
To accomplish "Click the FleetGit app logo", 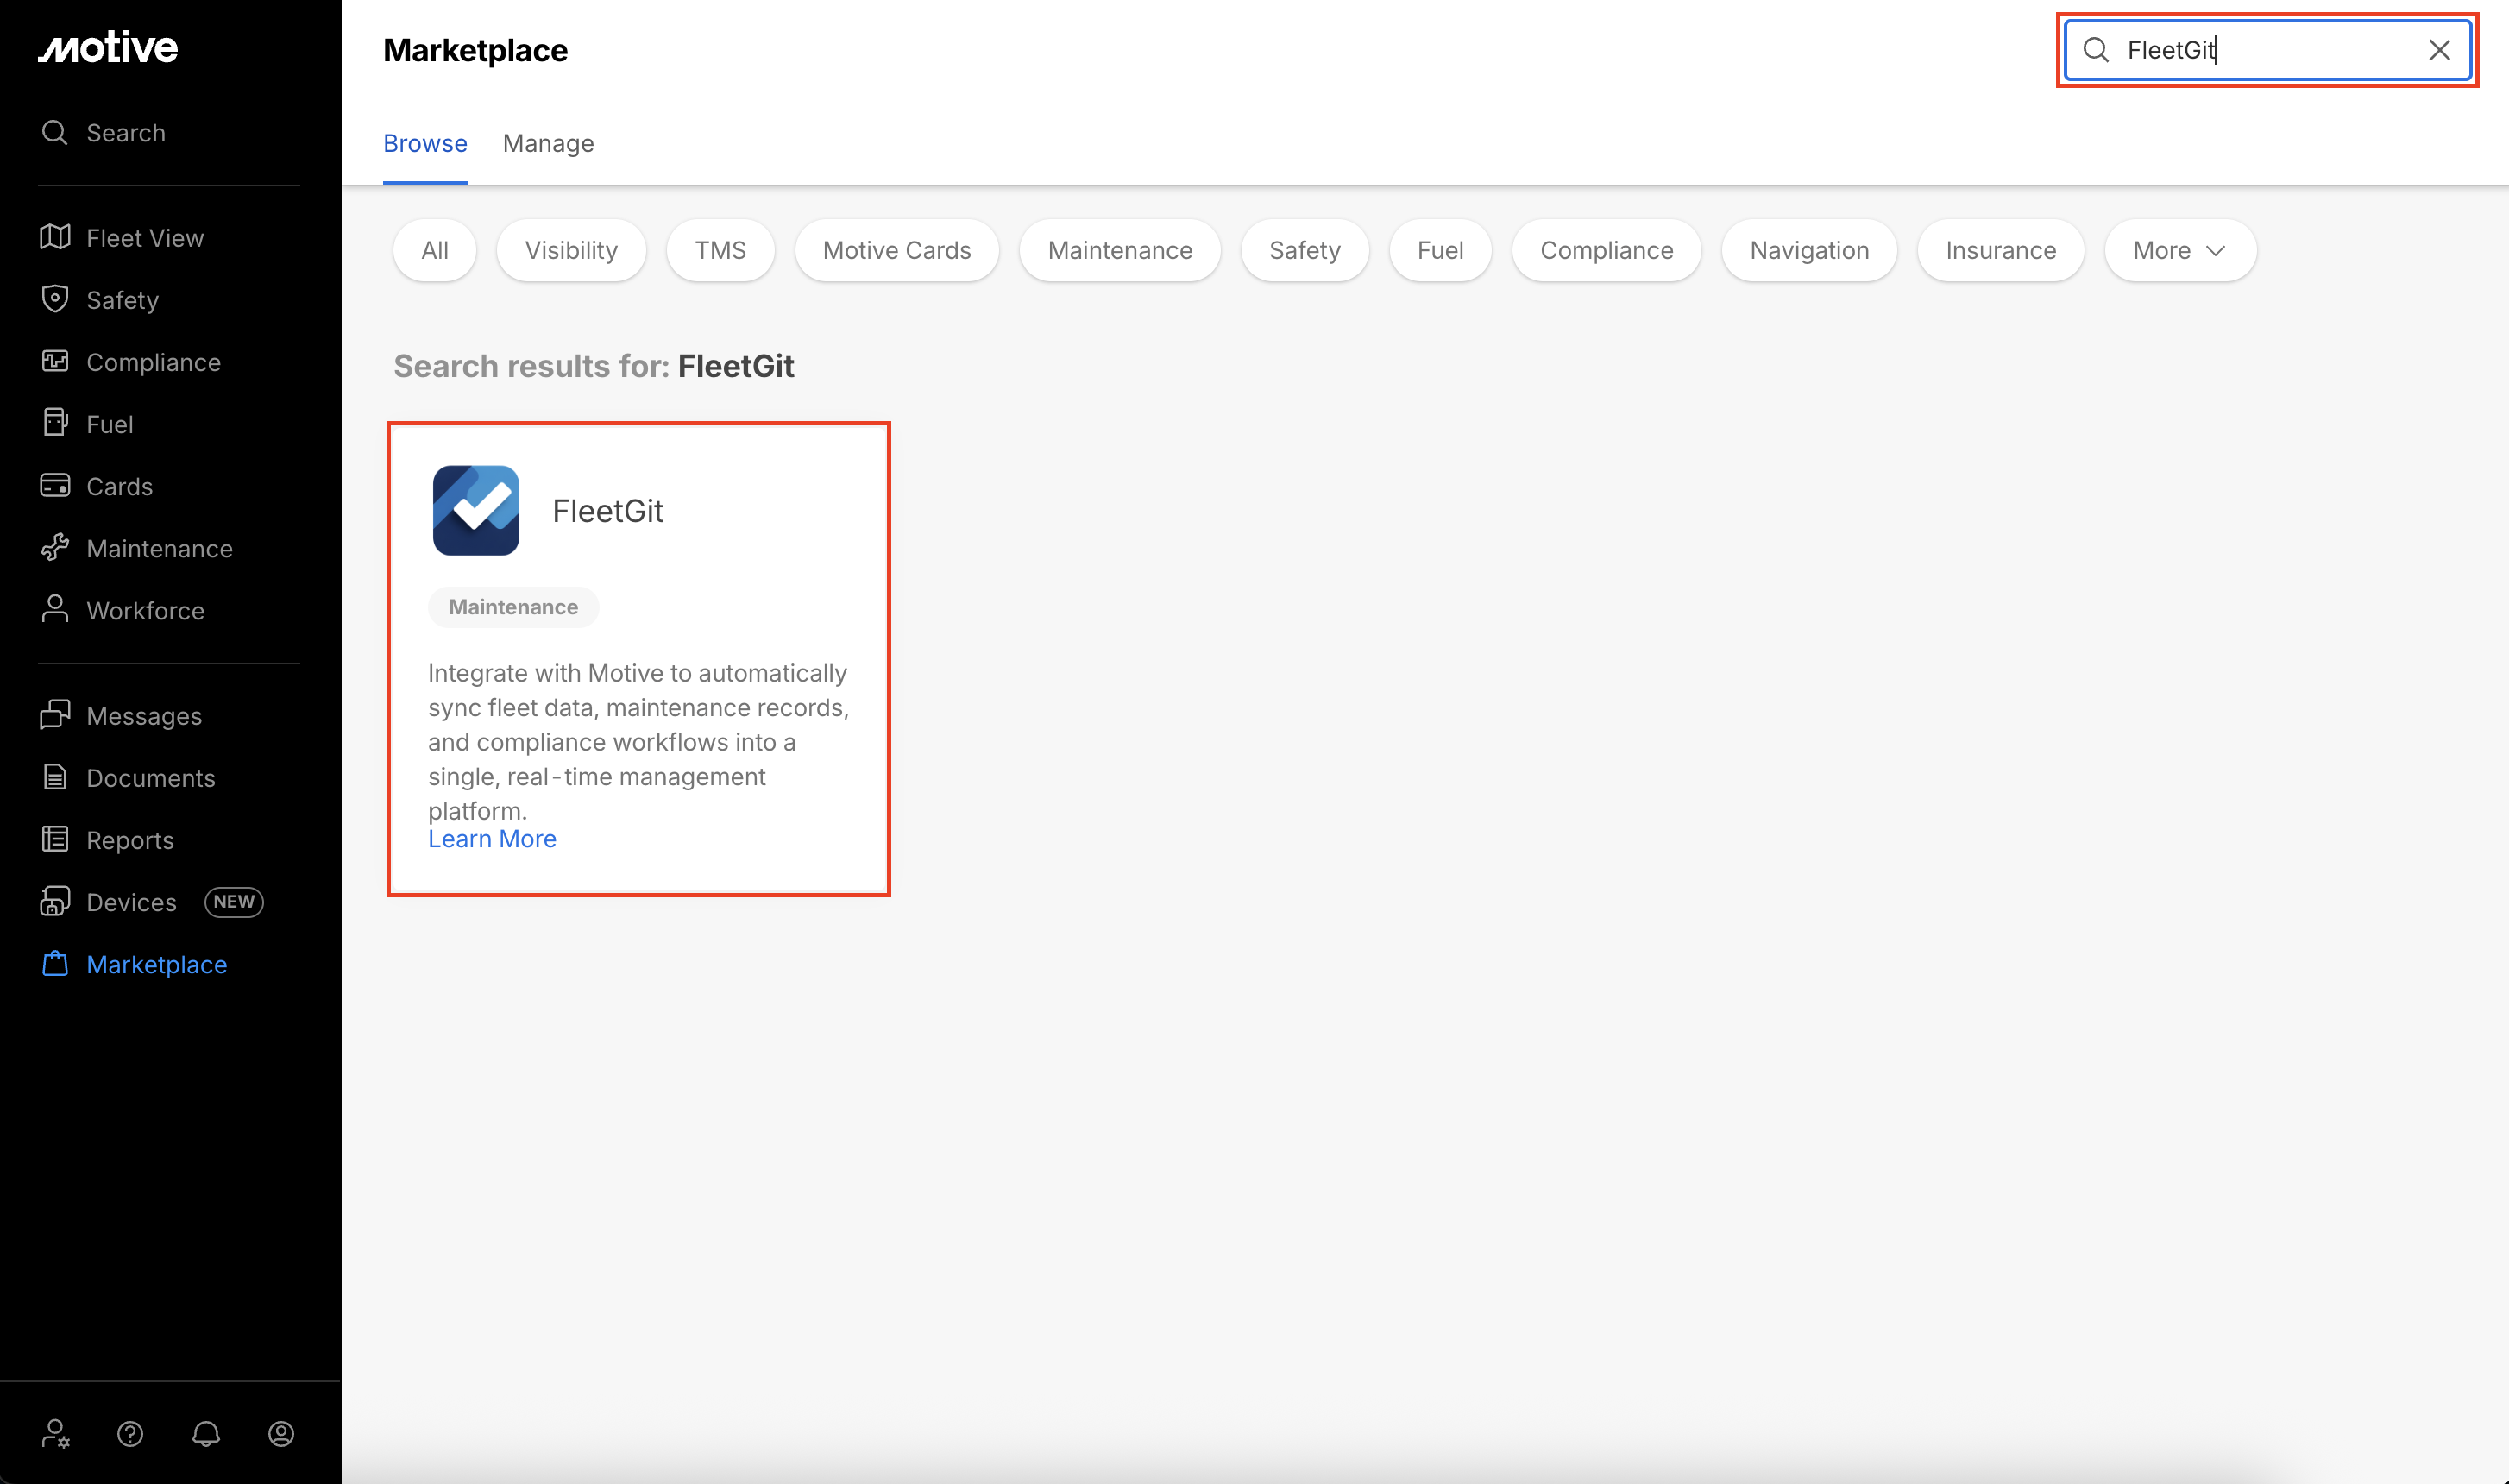I will coord(476,510).
